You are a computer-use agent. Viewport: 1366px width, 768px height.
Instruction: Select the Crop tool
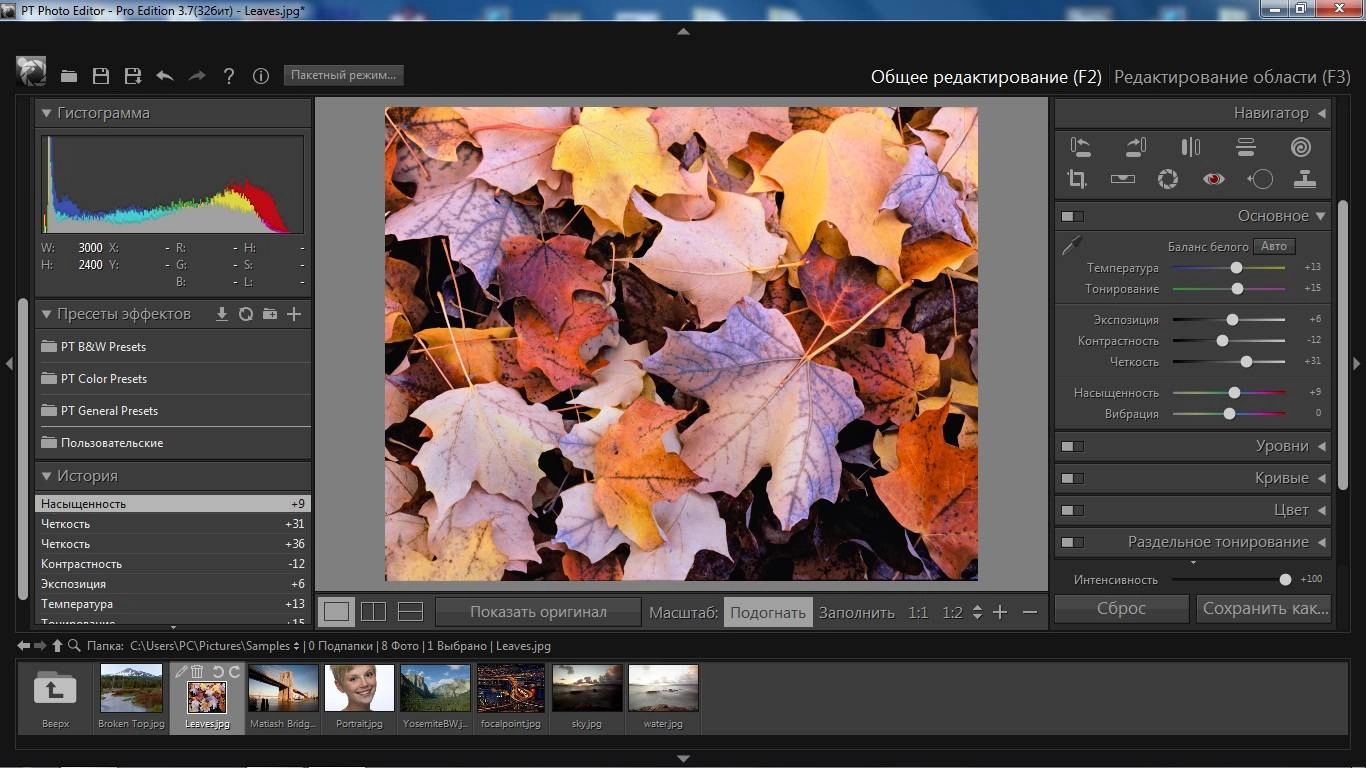point(1077,179)
